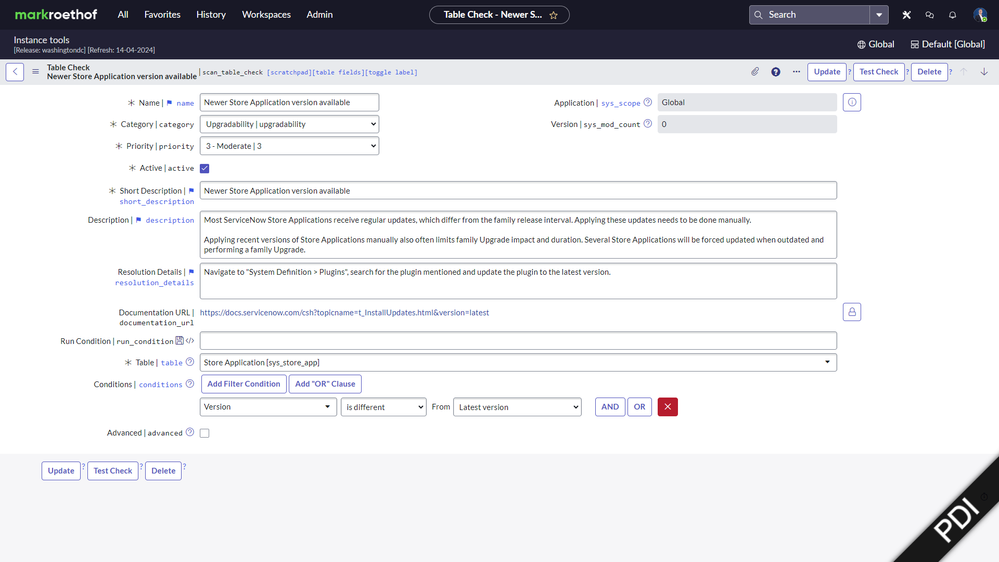Open the 'is different' operator dropdown
The height and width of the screenshot is (562, 999).
tap(384, 407)
